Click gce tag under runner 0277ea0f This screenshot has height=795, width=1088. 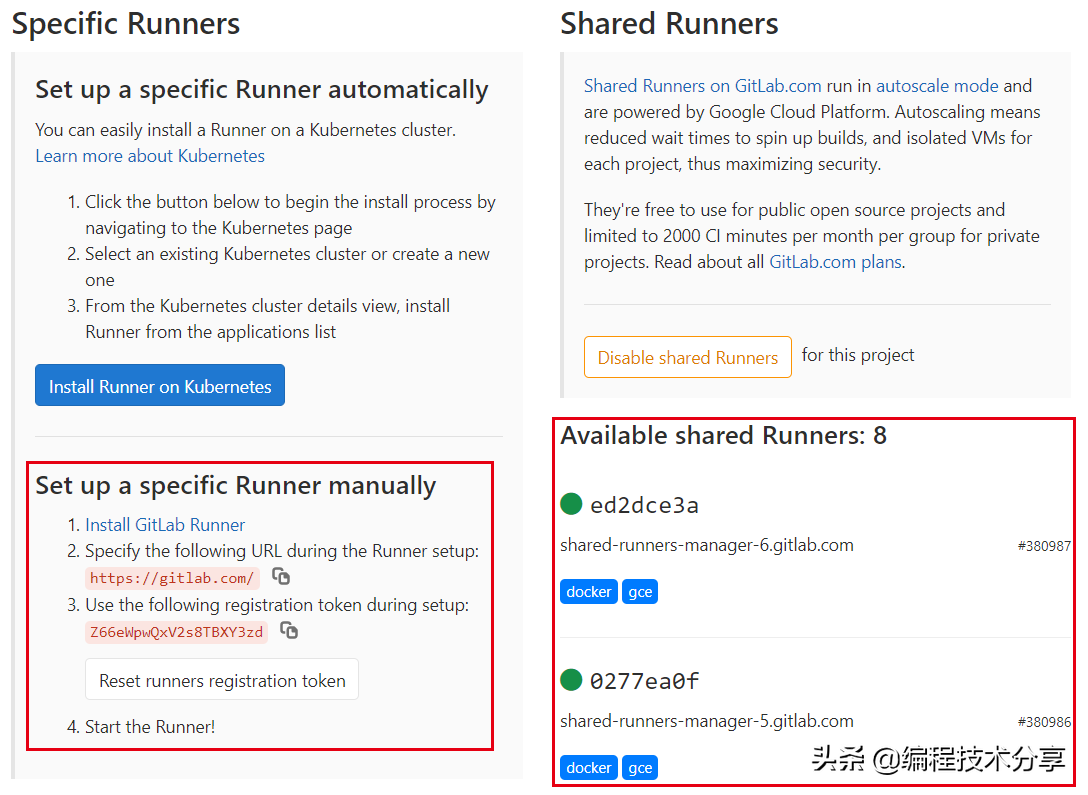[640, 768]
